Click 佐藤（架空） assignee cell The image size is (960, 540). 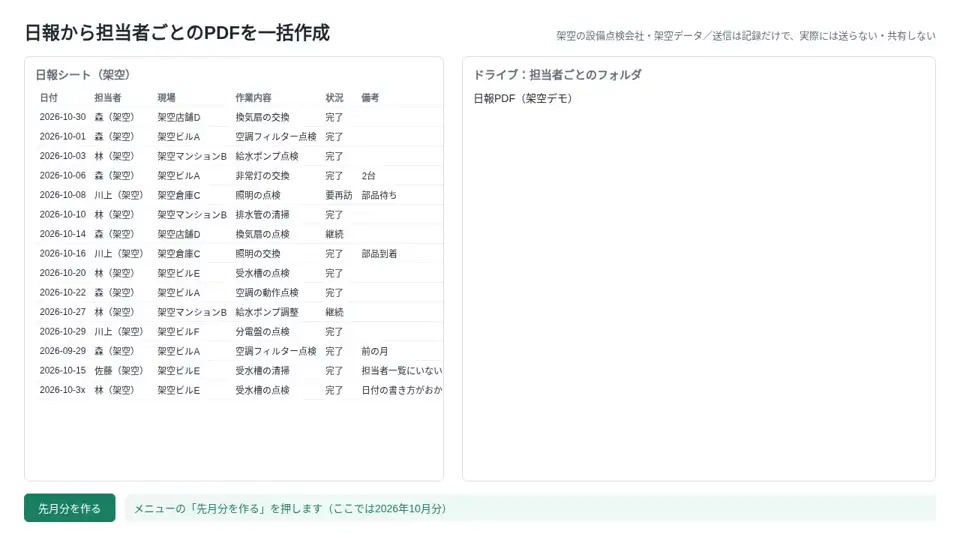(119, 370)
